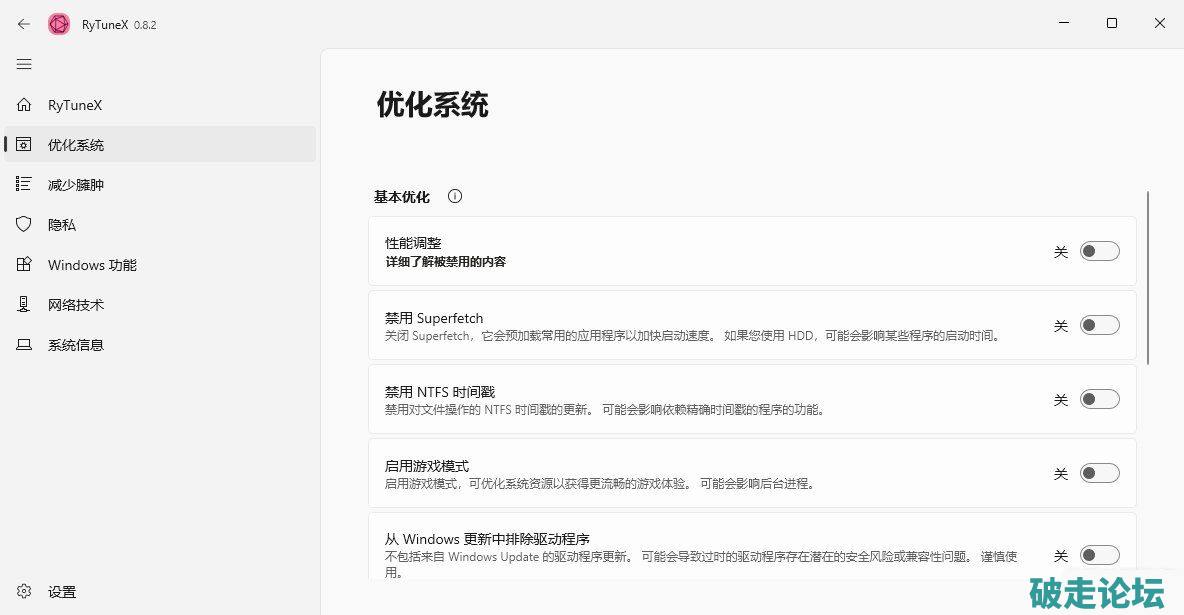Image resolution: width=1184 pixels, height=615 pixels.
Task: Click the RyTuneX app logo icon
Action: [x=59, y=24]
